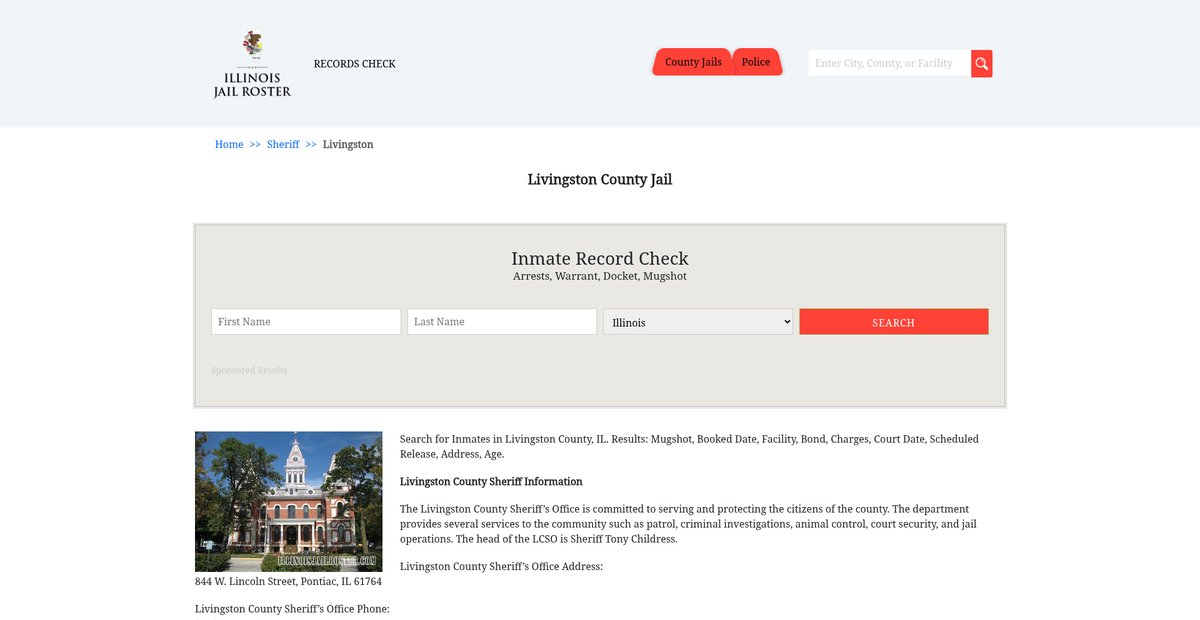Viewport: 1200px width, 620px height.
Task: Click the Livingston County Jail heading
Action: pos(600,180)
